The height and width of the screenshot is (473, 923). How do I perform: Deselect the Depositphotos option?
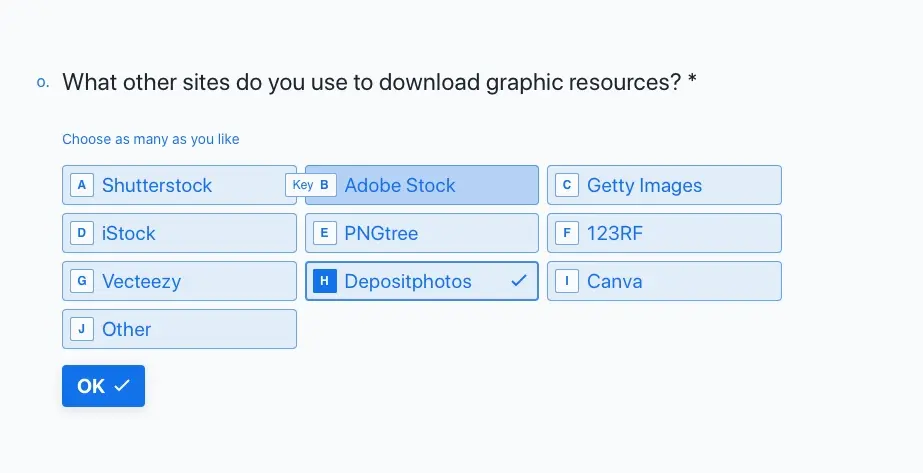click(x=421, y=281)
